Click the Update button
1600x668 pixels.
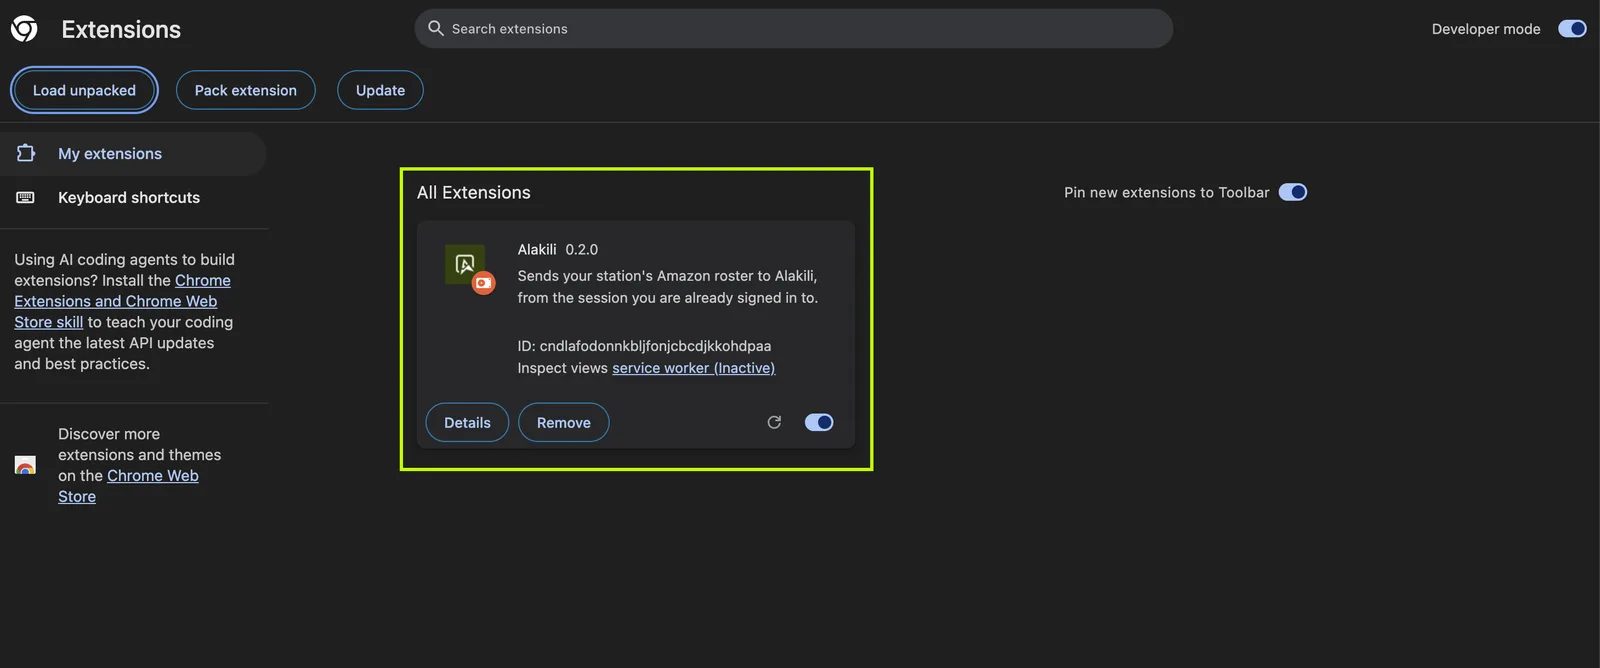(x=380, y=90)
